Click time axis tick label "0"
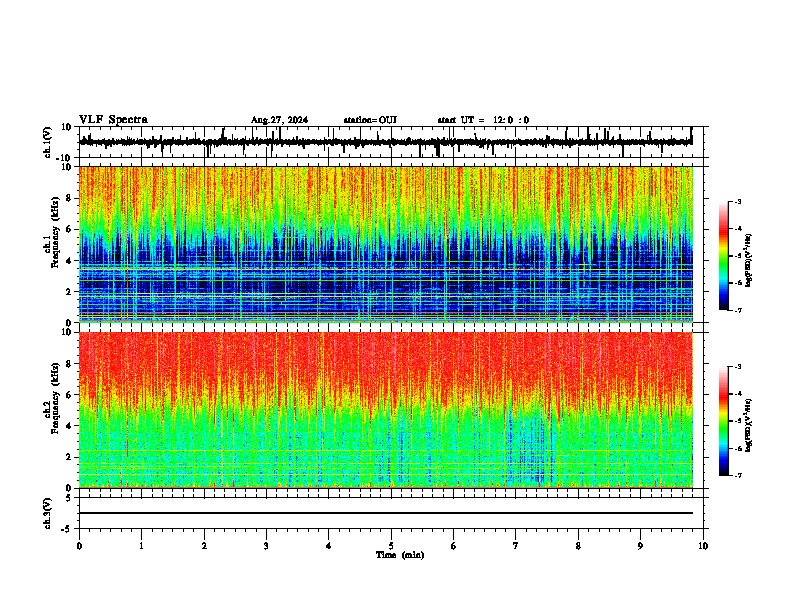792x612 pixels. [x=79, y=546]
